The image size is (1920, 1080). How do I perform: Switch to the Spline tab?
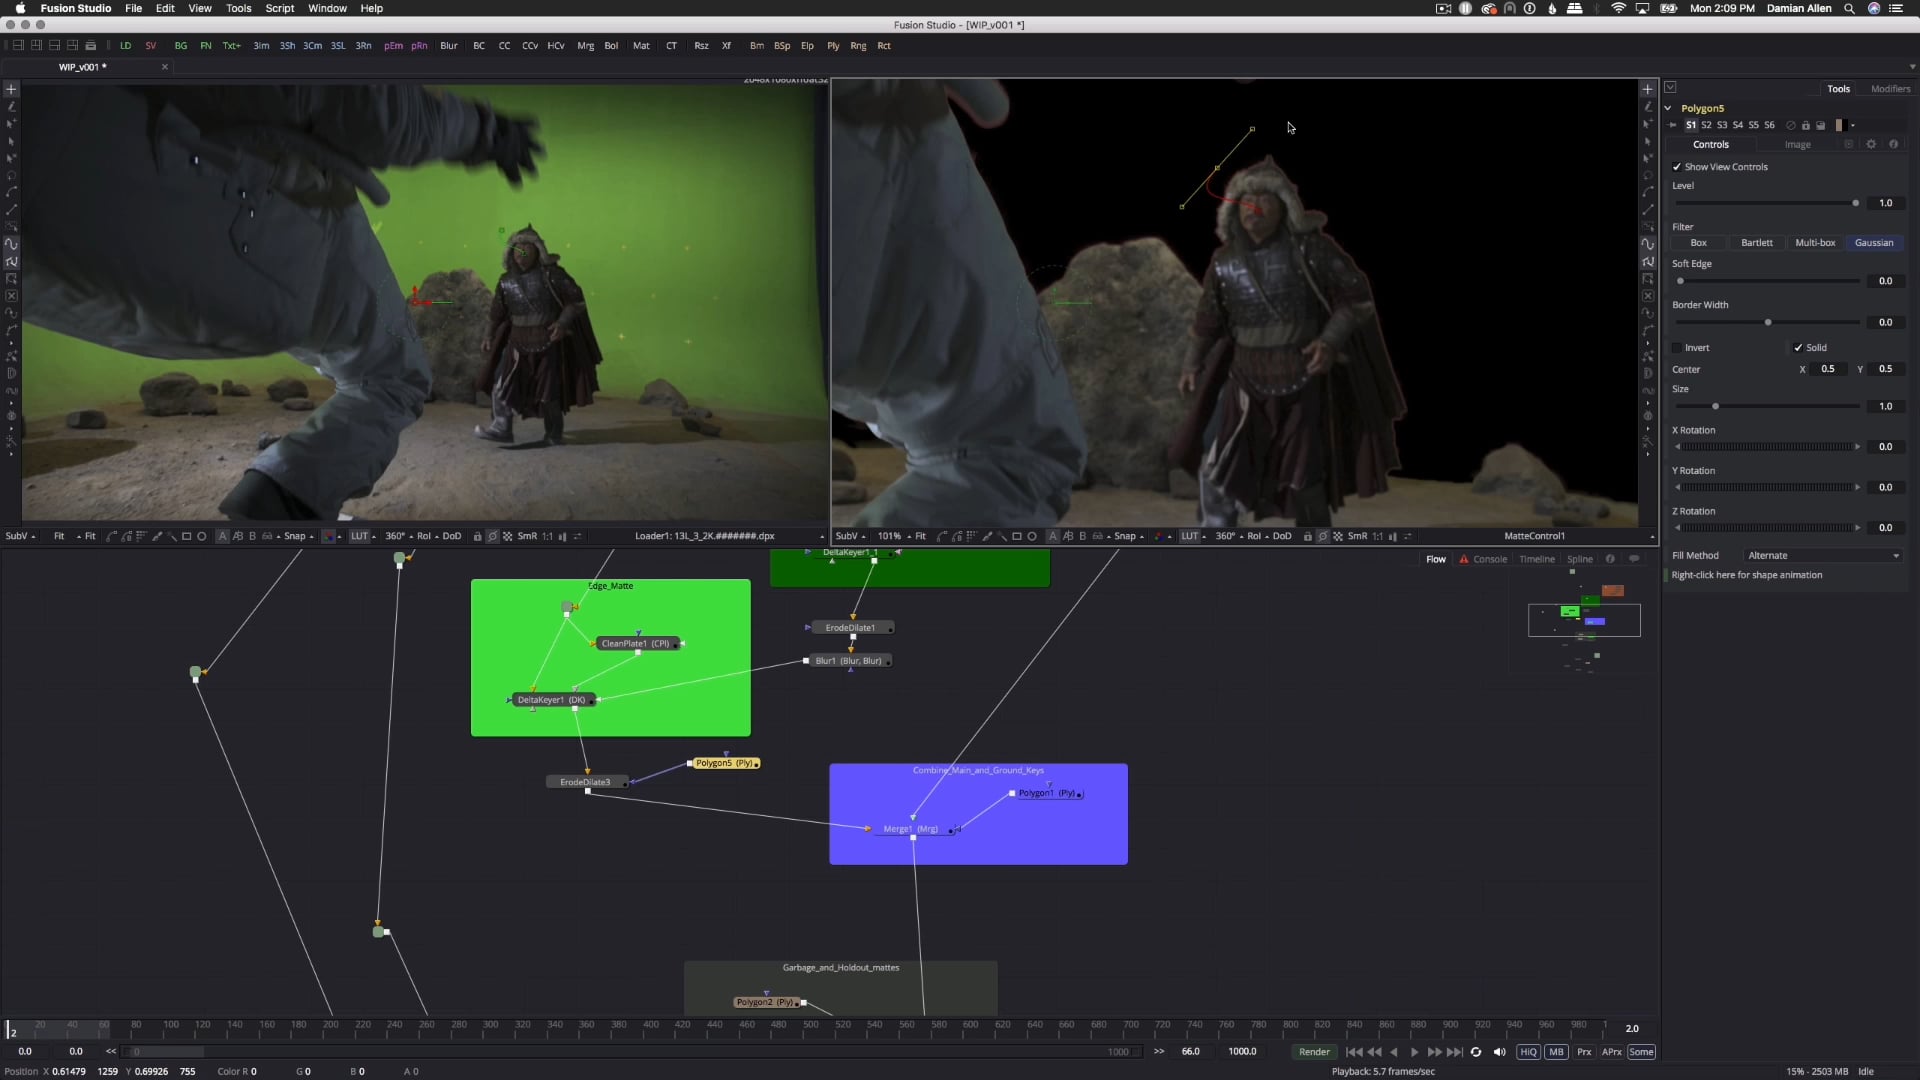1580,559
